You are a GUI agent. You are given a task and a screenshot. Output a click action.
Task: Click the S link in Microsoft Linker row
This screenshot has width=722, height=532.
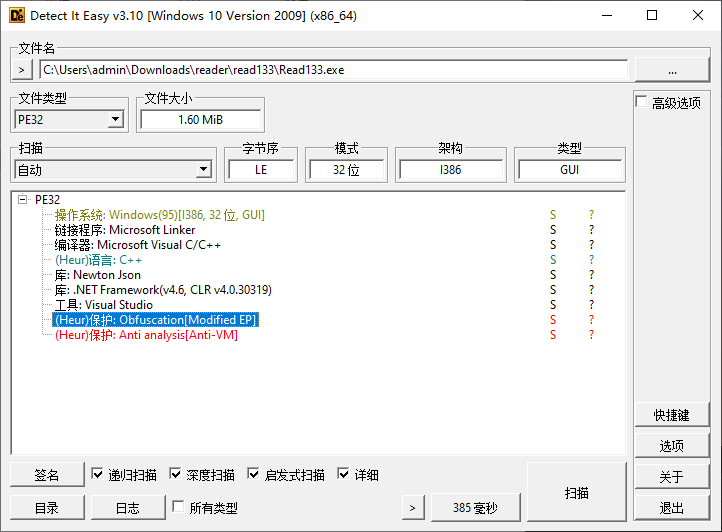[553, 230]
